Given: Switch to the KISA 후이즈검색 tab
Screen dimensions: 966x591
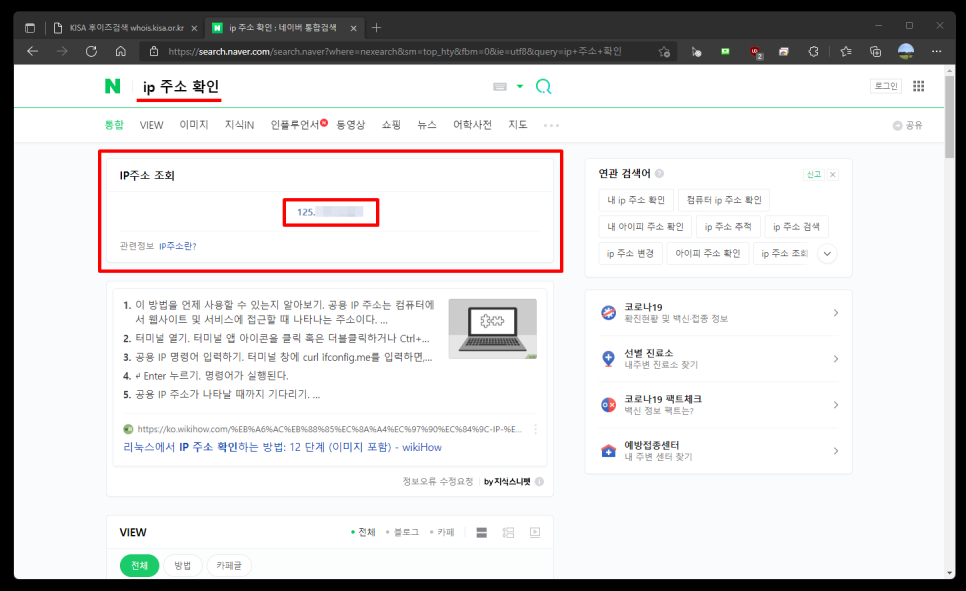Looking at the screenshot, I should pos(126,28).
